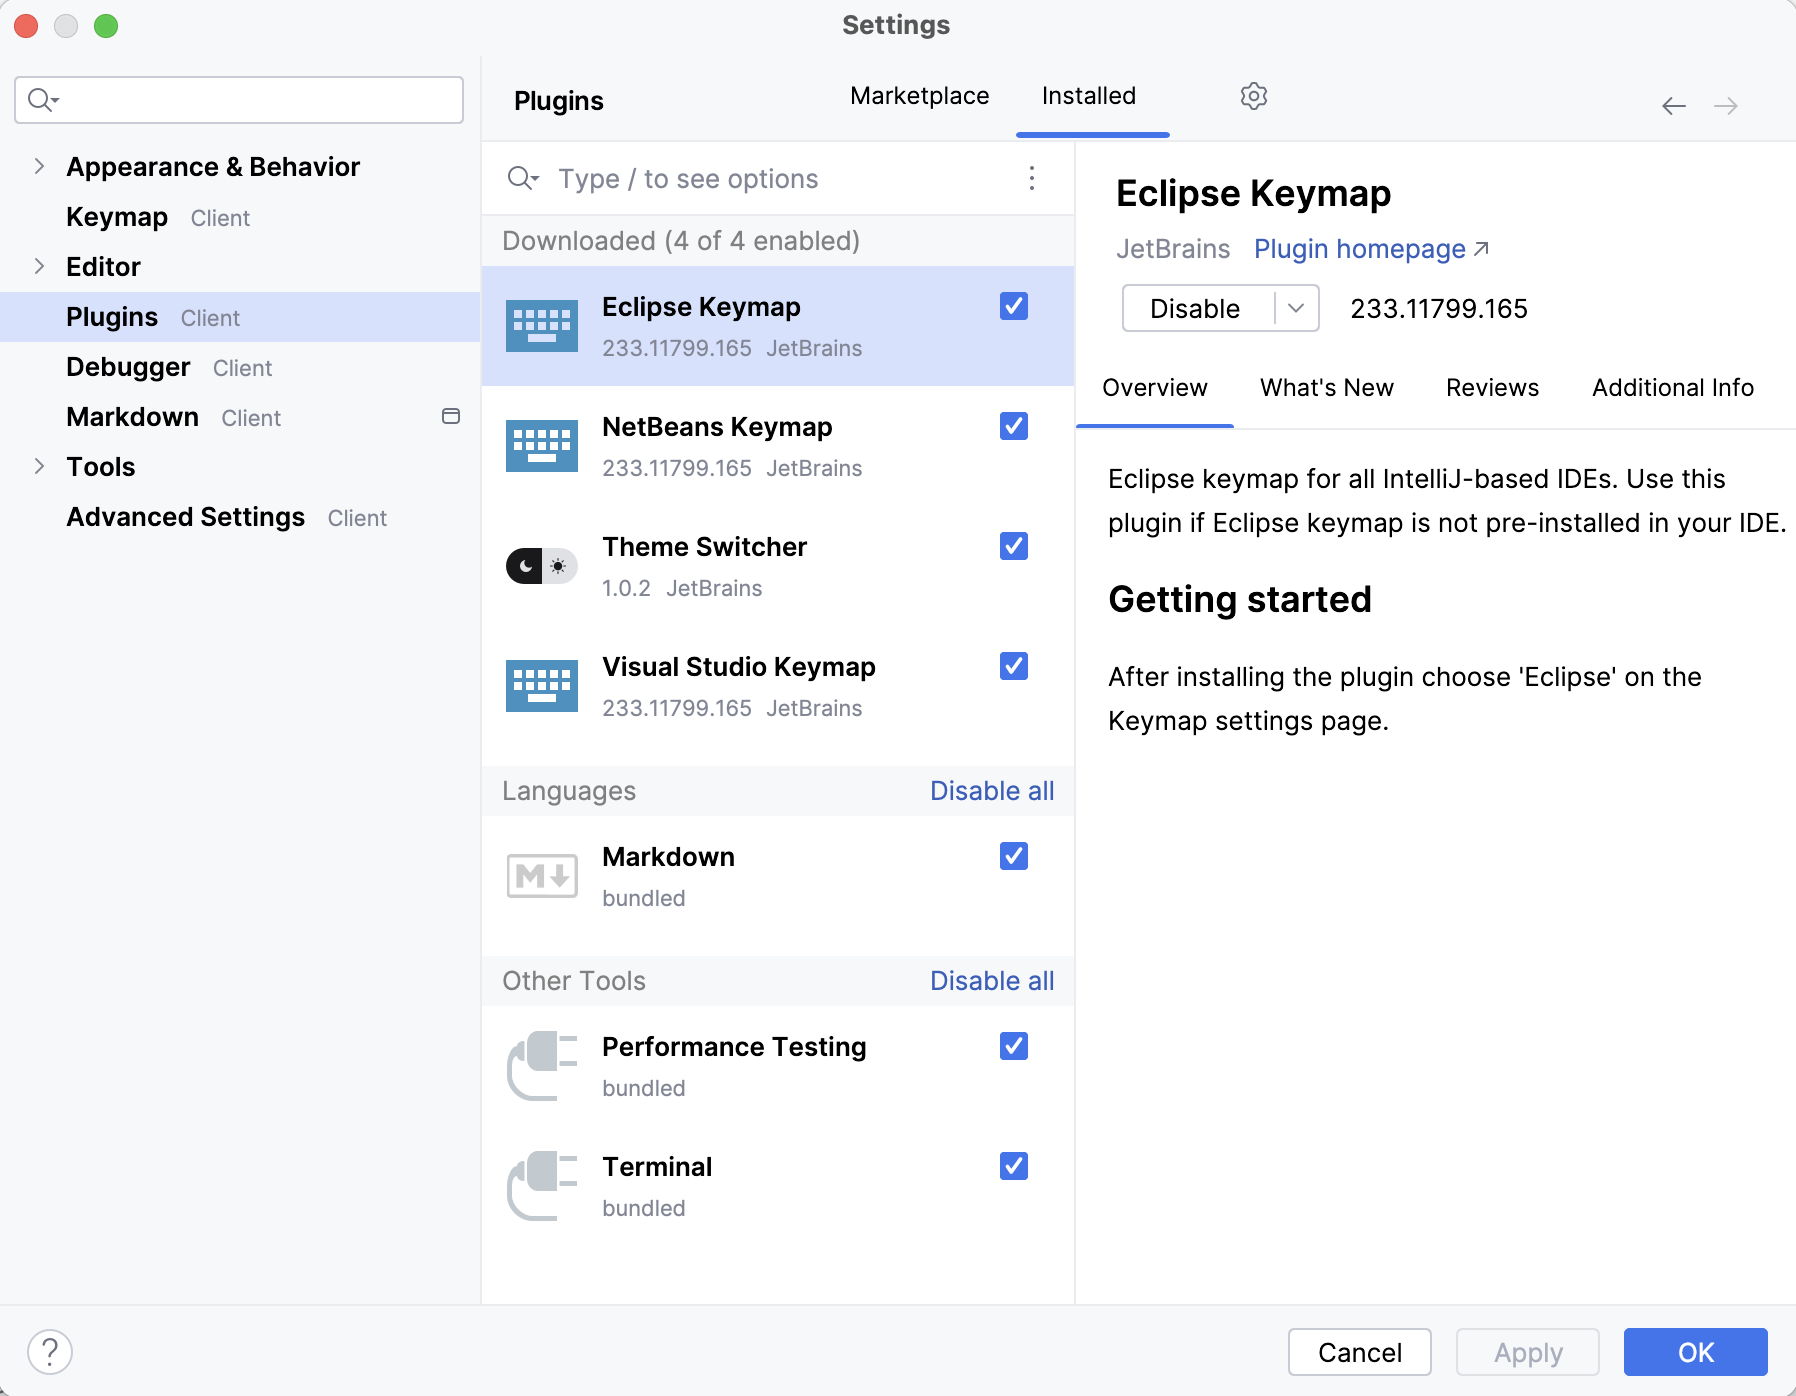The height and width of the screenshot is (1396, 1796).
Task: Click the Eclipse Keymap plugin icon
Action: pyautogui.click(x=541, y=325)
